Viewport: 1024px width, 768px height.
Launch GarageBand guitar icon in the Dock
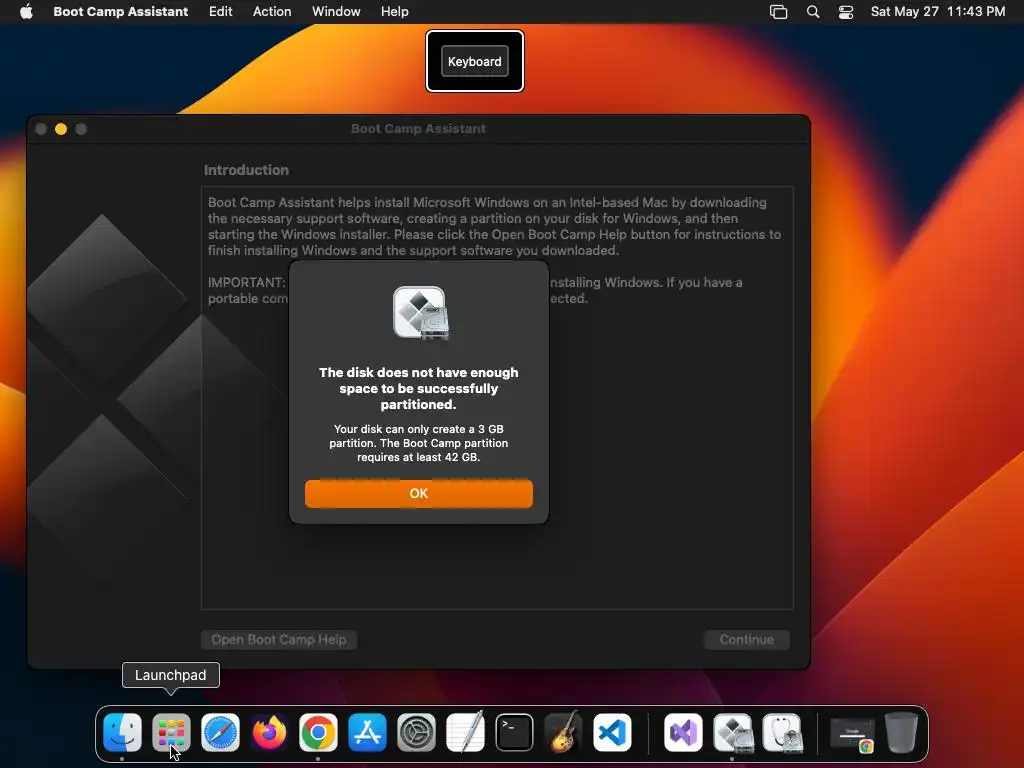pyautogui.click(x=563, y=732)
